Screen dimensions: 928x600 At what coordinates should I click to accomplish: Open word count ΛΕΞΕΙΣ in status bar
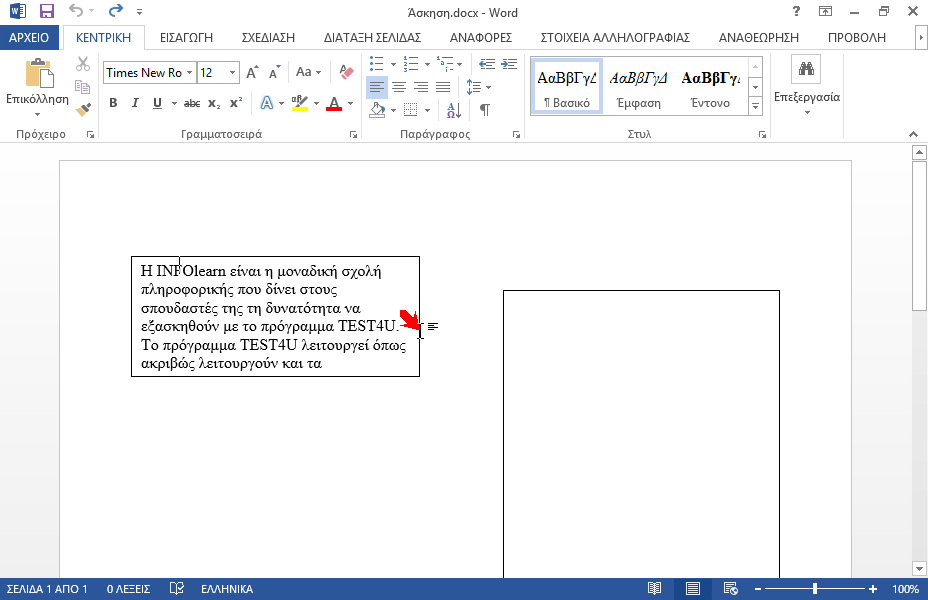click(128, 589)
